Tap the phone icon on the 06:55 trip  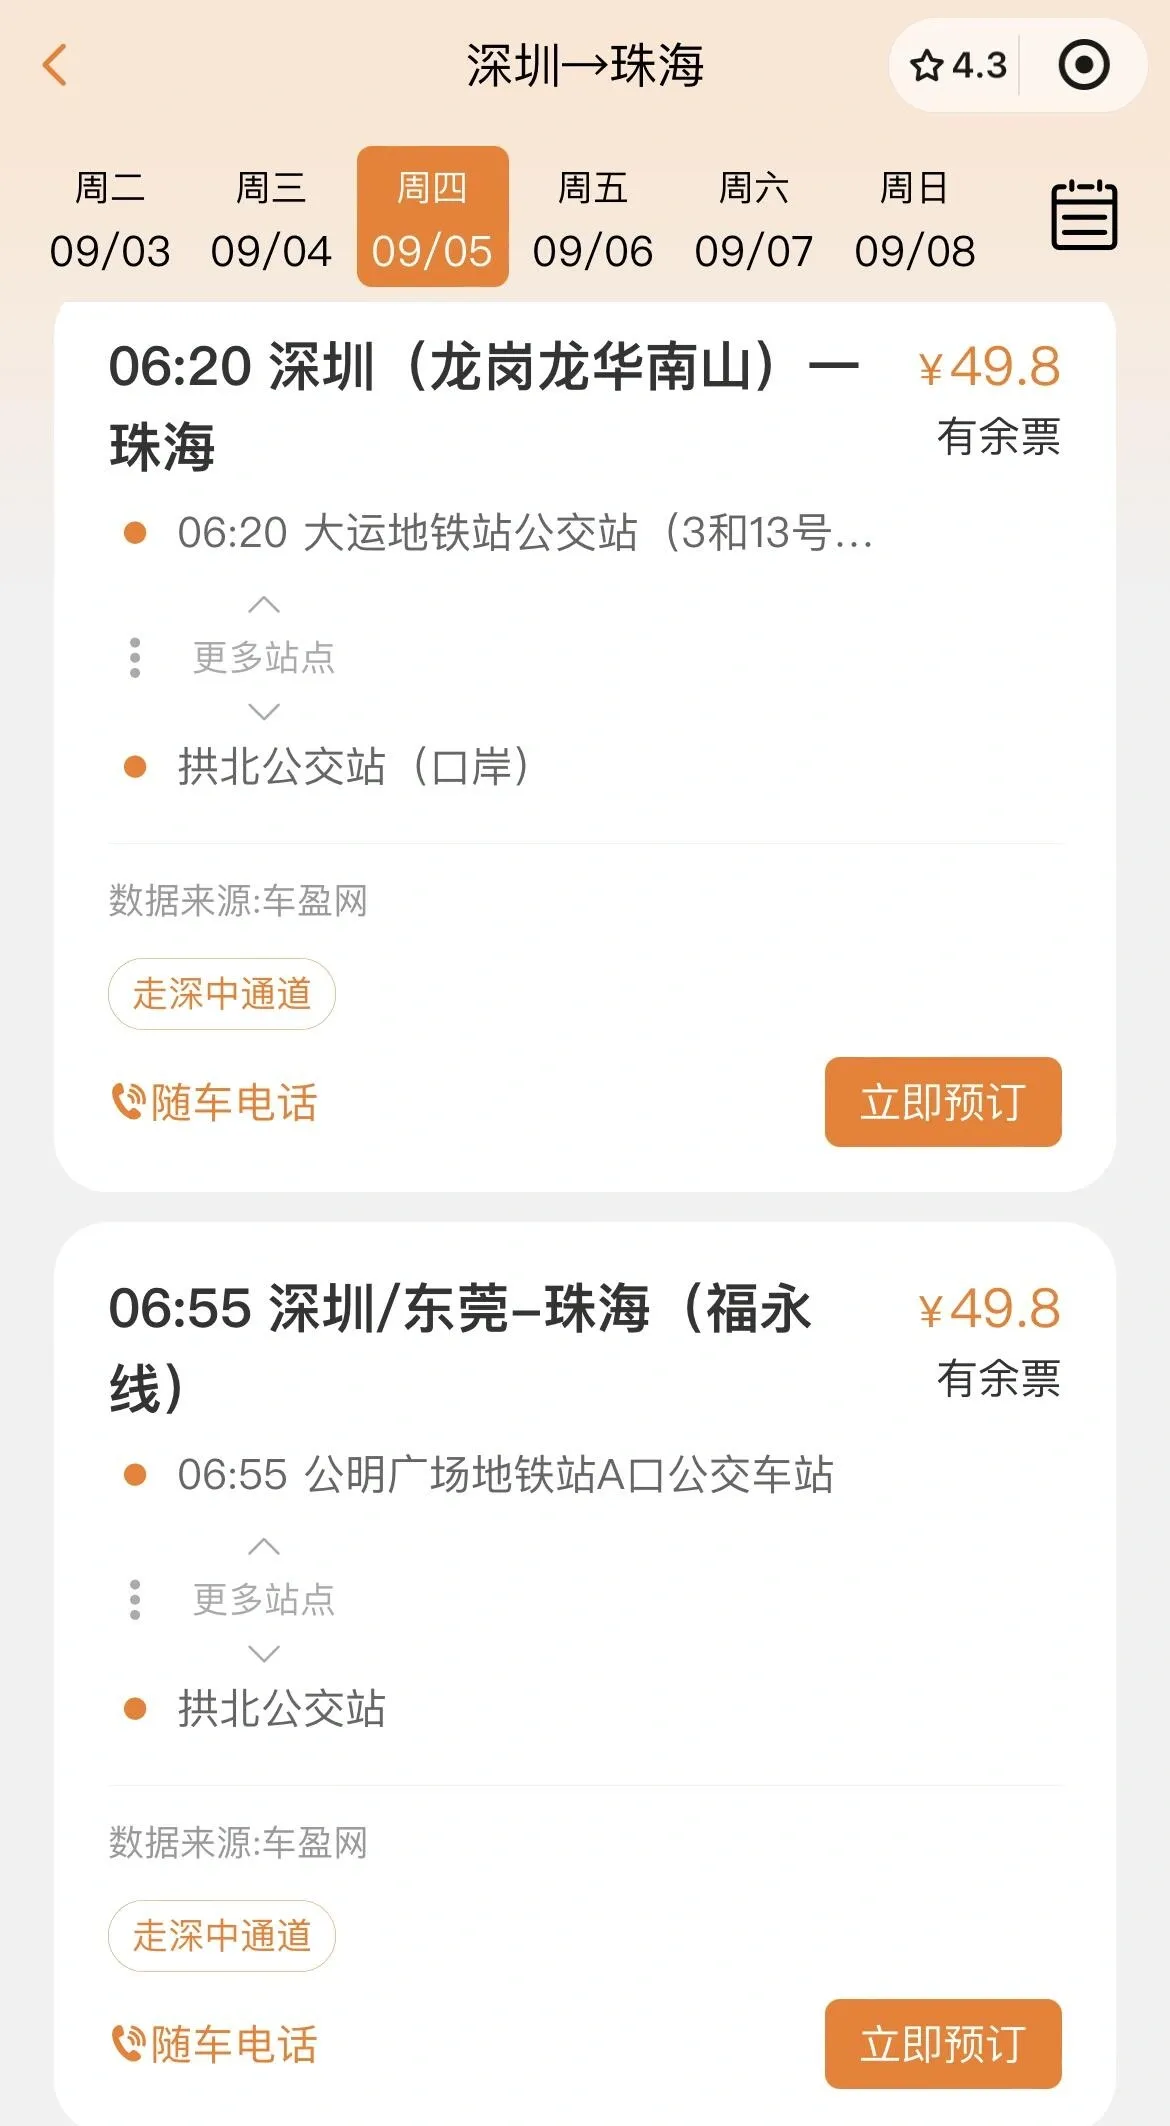128,2044
